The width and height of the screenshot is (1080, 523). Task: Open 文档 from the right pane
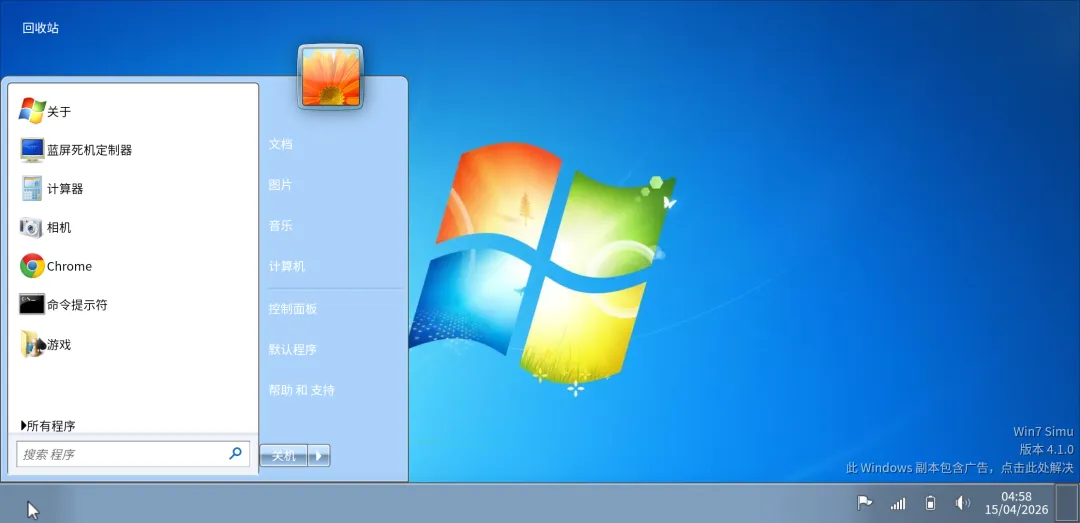(x=280, y=144)
